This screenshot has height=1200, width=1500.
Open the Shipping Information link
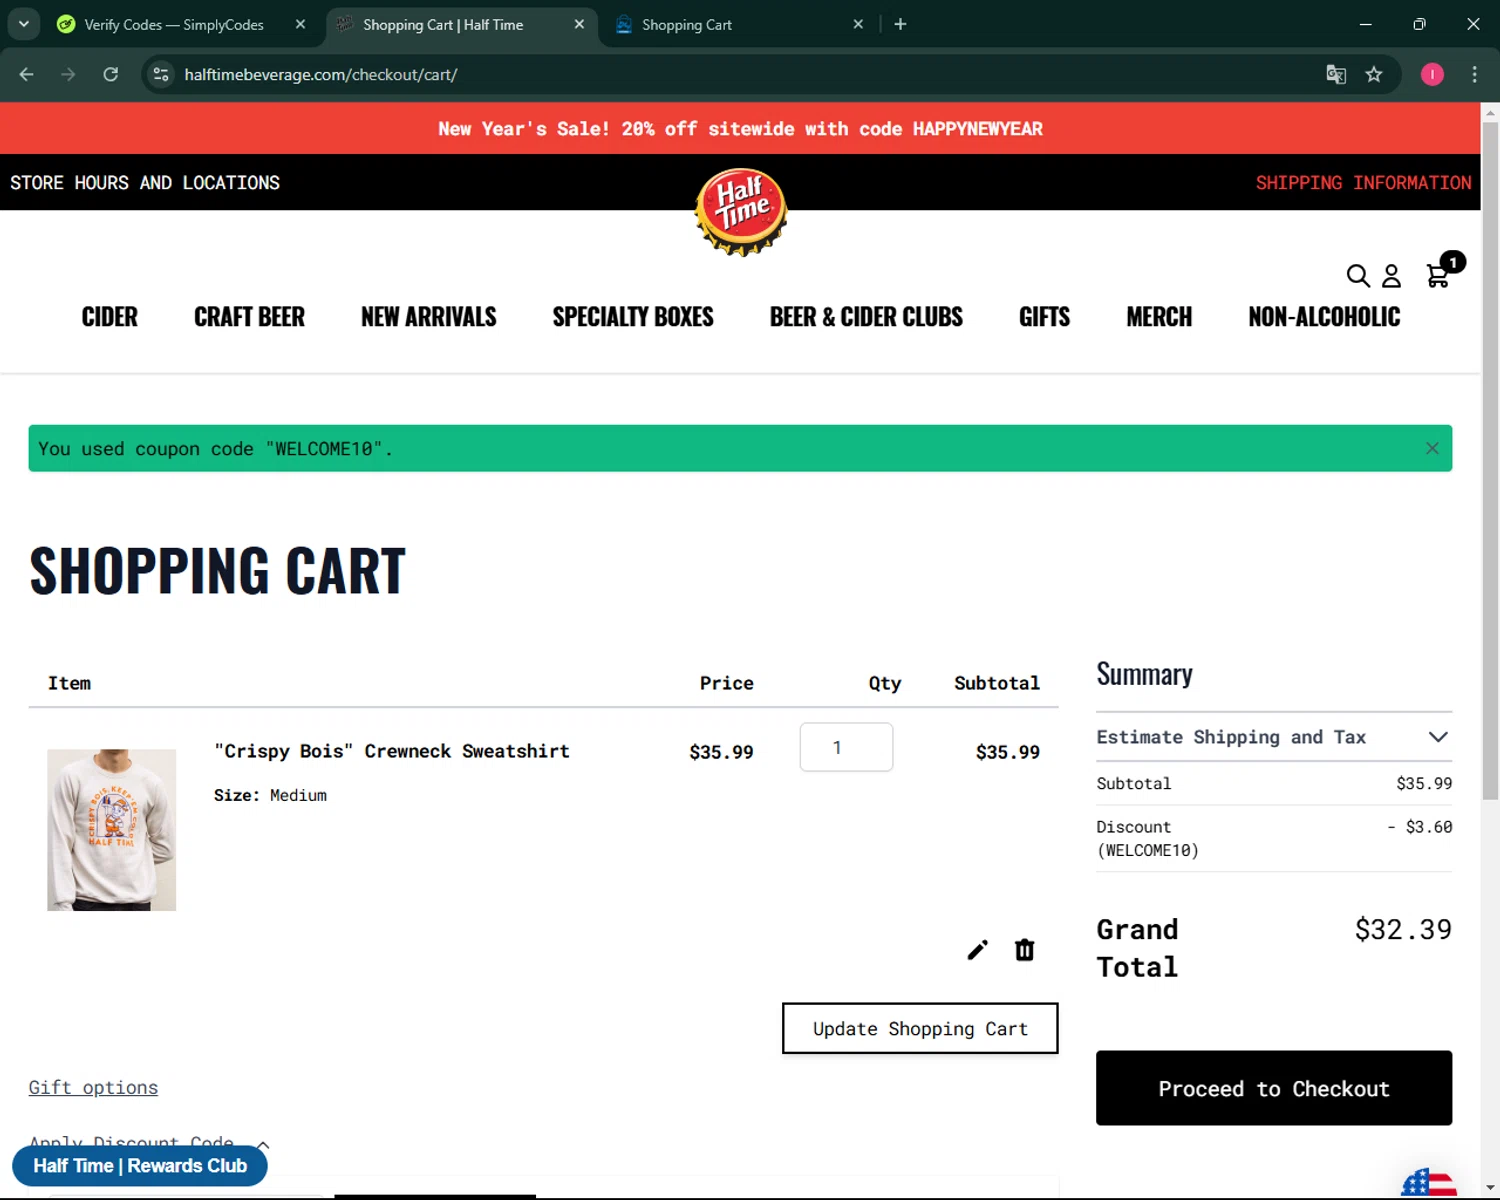1363,183
